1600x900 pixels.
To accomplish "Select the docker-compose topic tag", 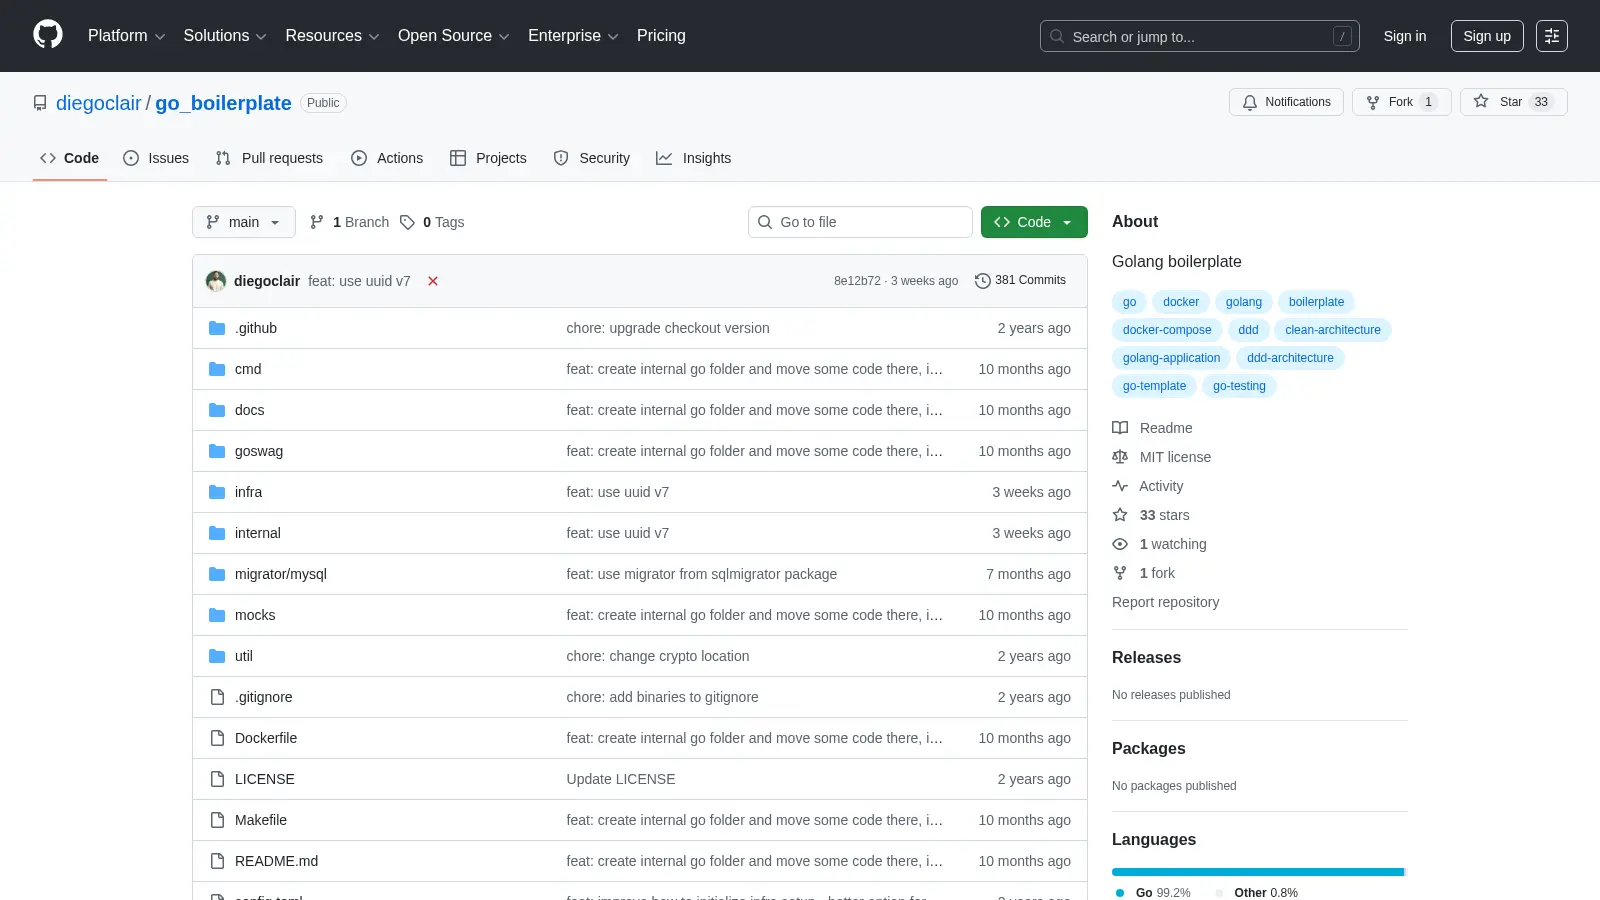I will point(1167,330).
